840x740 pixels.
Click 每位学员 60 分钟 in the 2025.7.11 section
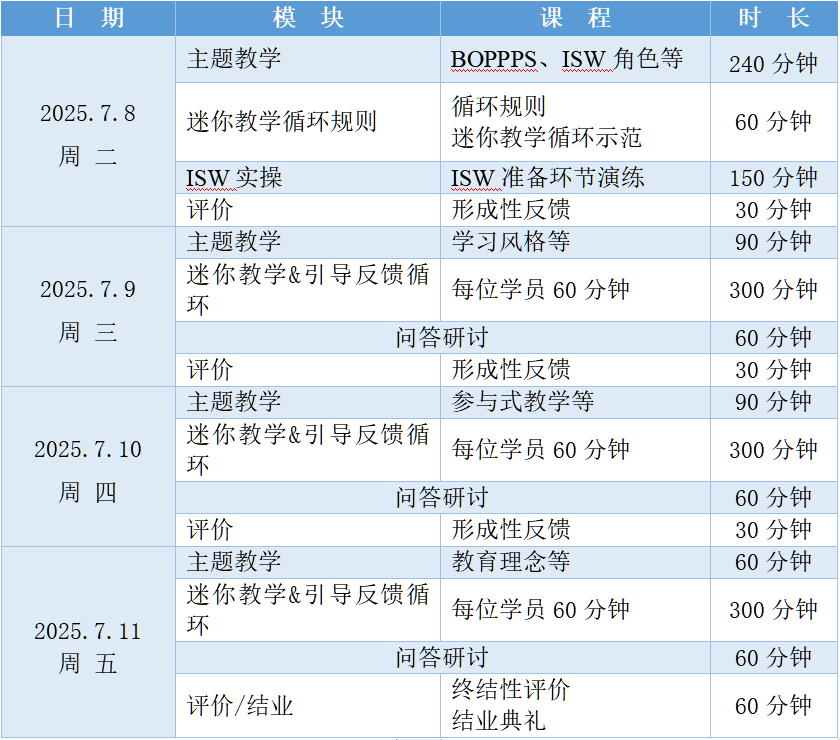(x=575, y=610)
